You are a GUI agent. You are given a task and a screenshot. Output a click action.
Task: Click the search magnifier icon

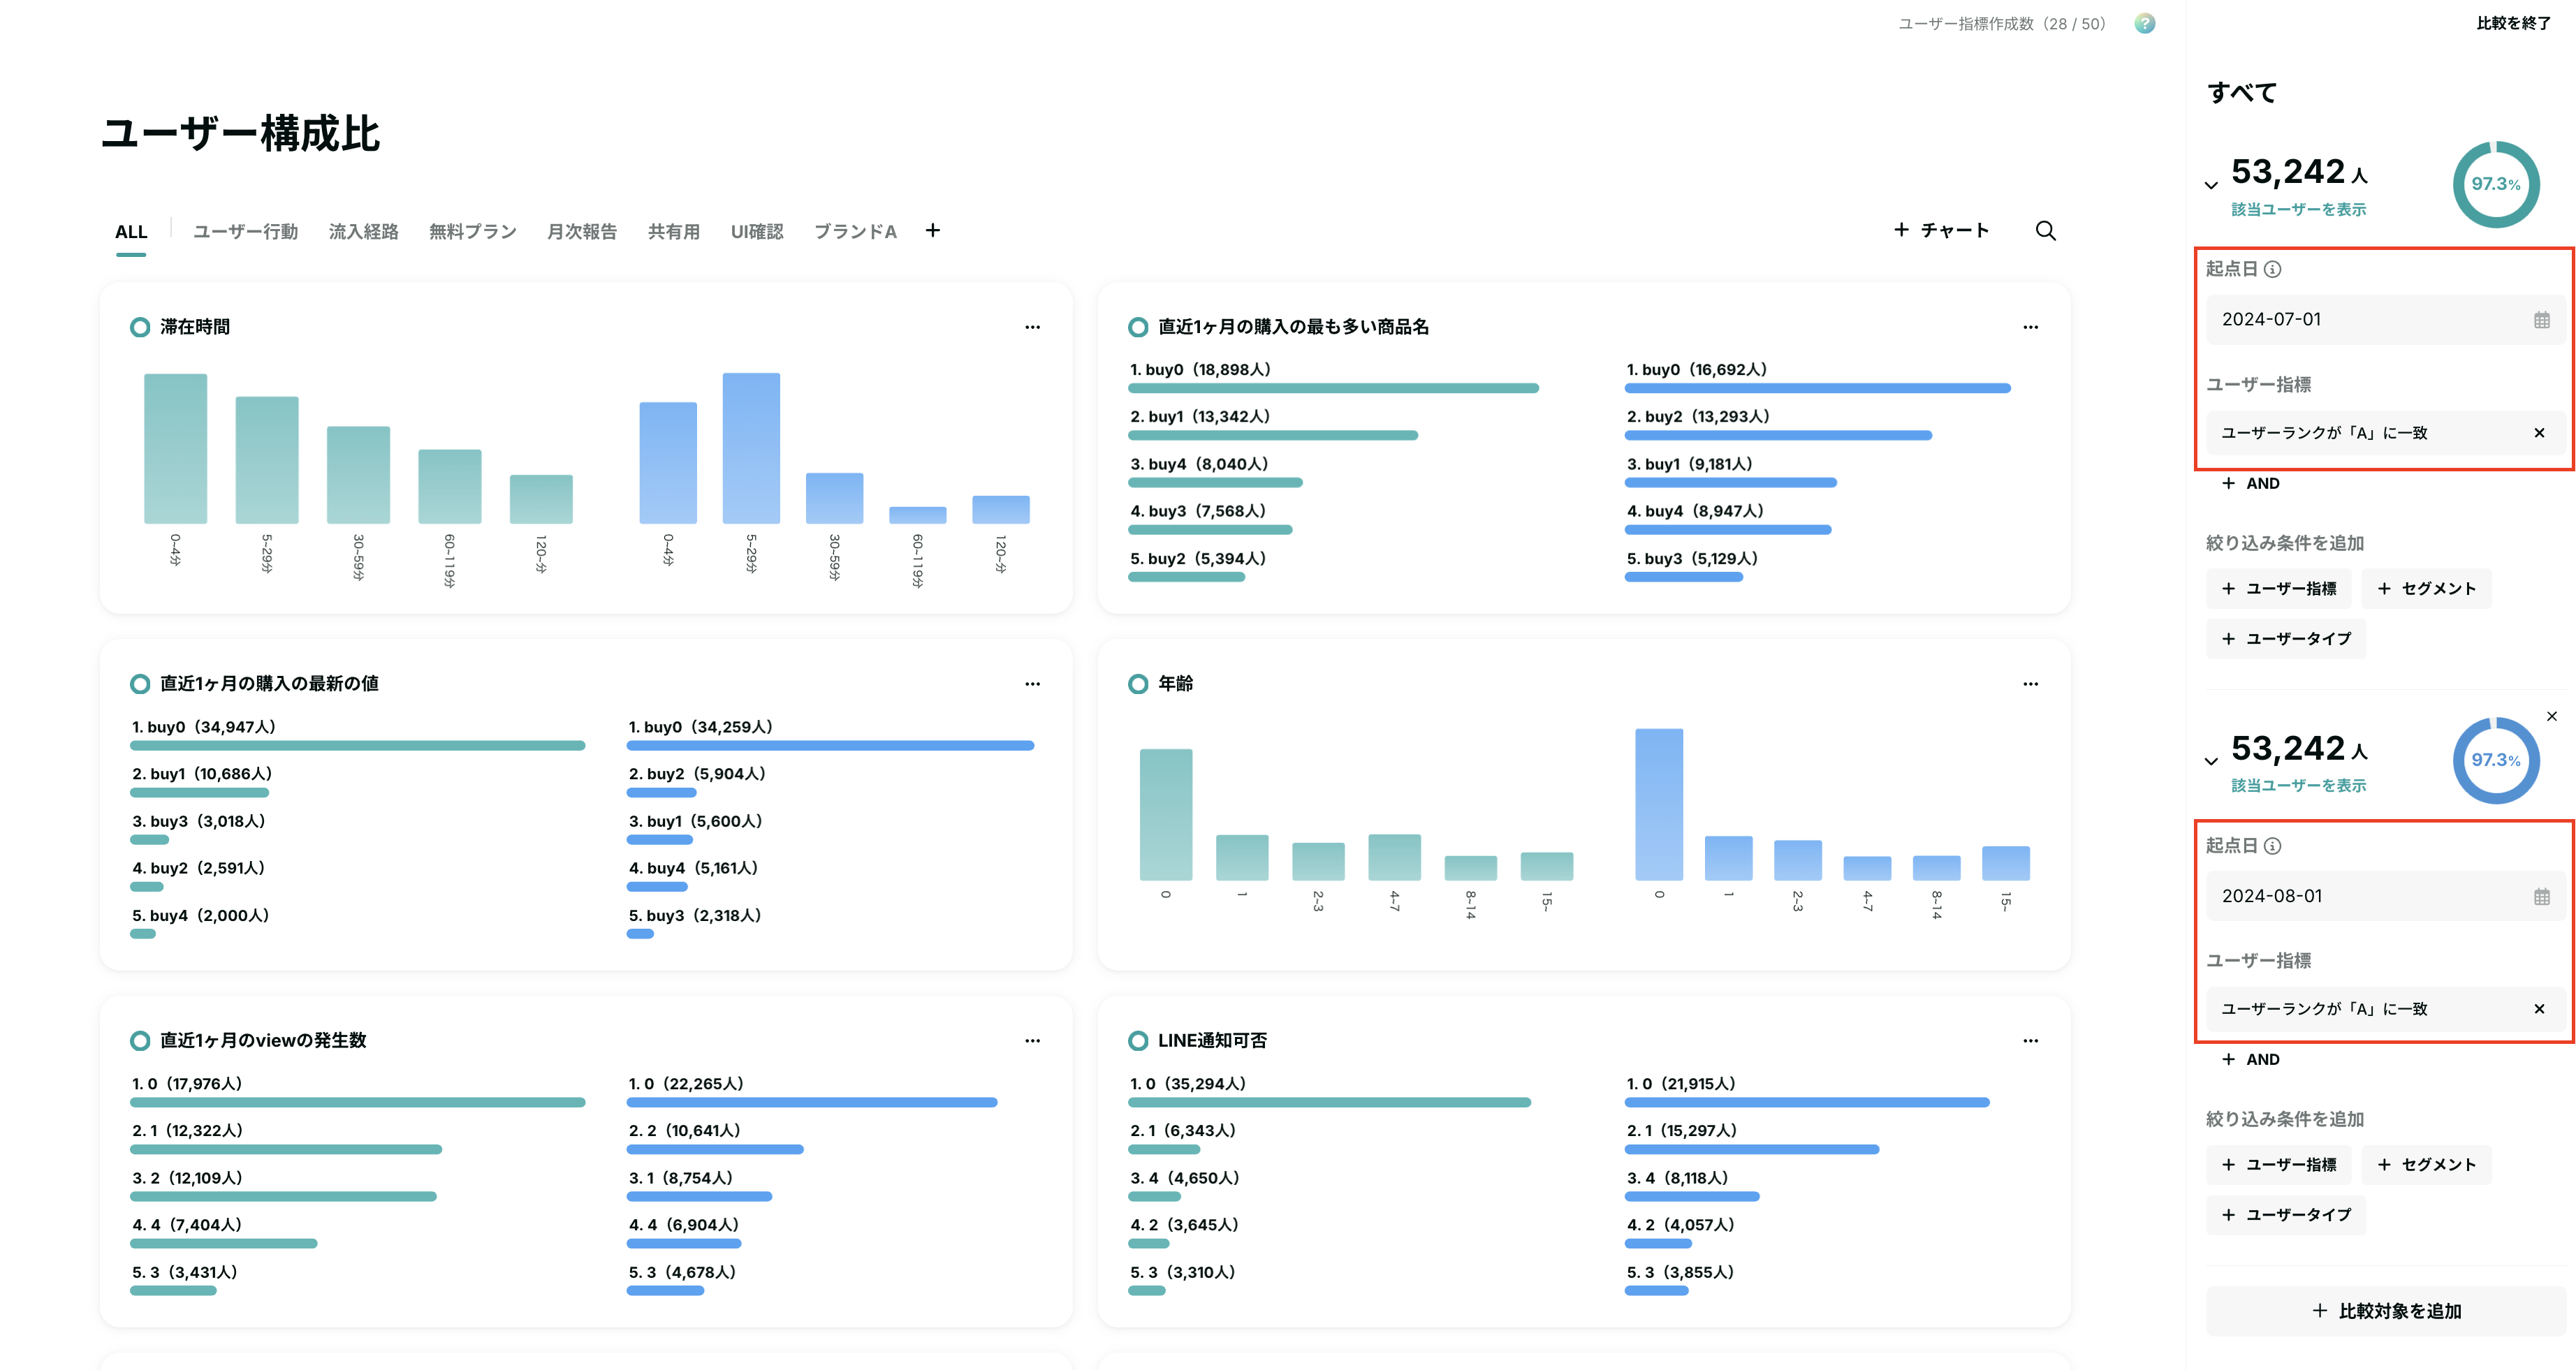pos(2046,231)
